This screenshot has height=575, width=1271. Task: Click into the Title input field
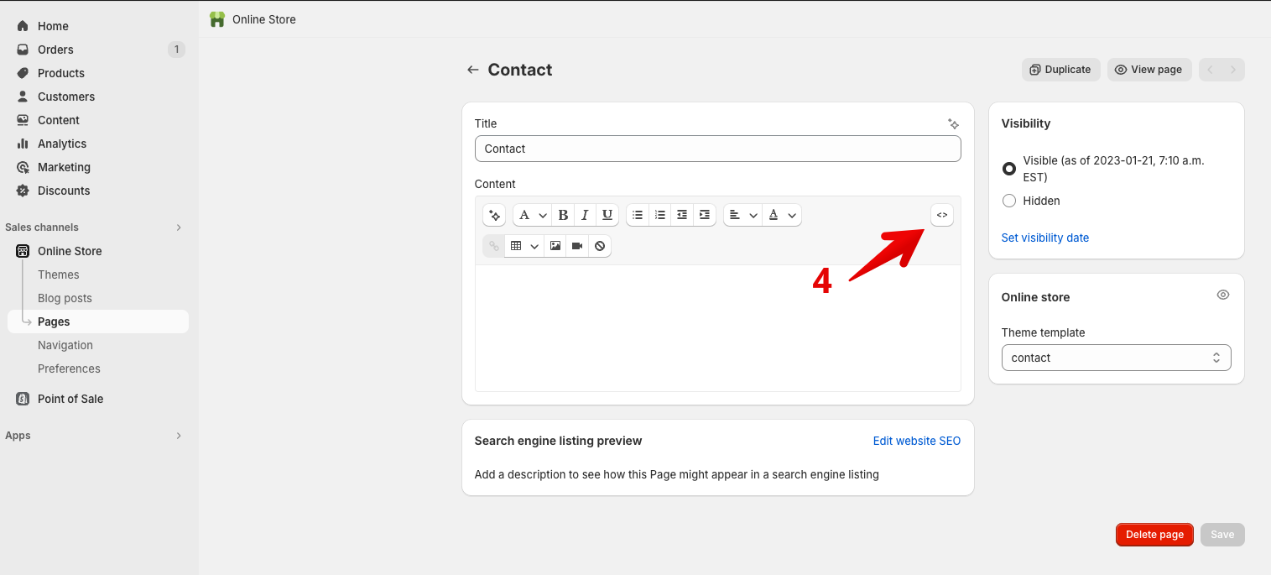[717, 149]
